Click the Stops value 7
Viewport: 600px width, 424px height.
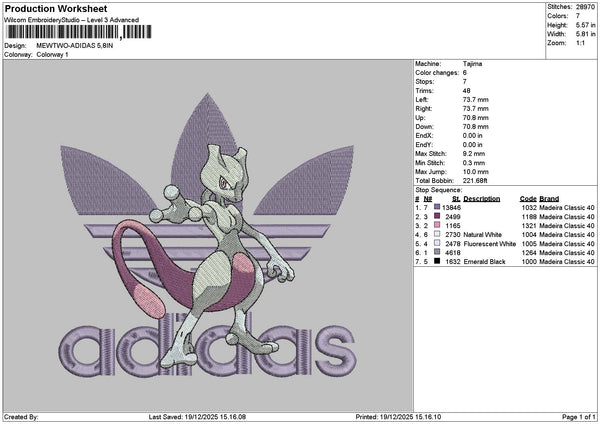[x=465, y=82]
